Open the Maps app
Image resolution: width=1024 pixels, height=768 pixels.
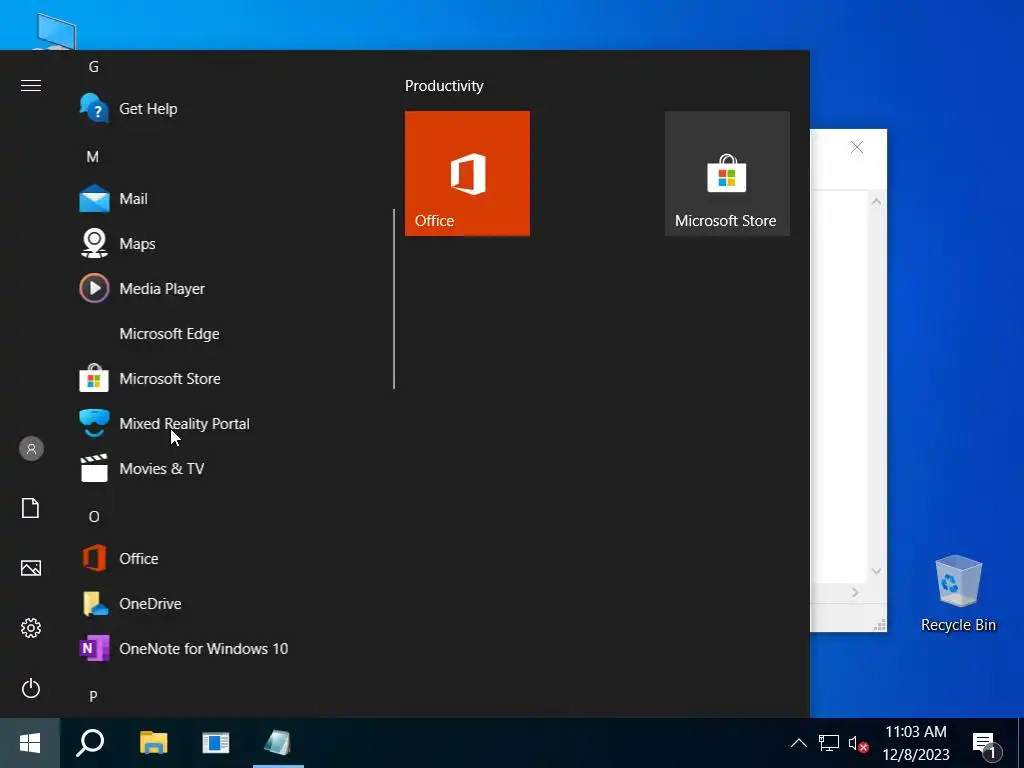point(137,244)
